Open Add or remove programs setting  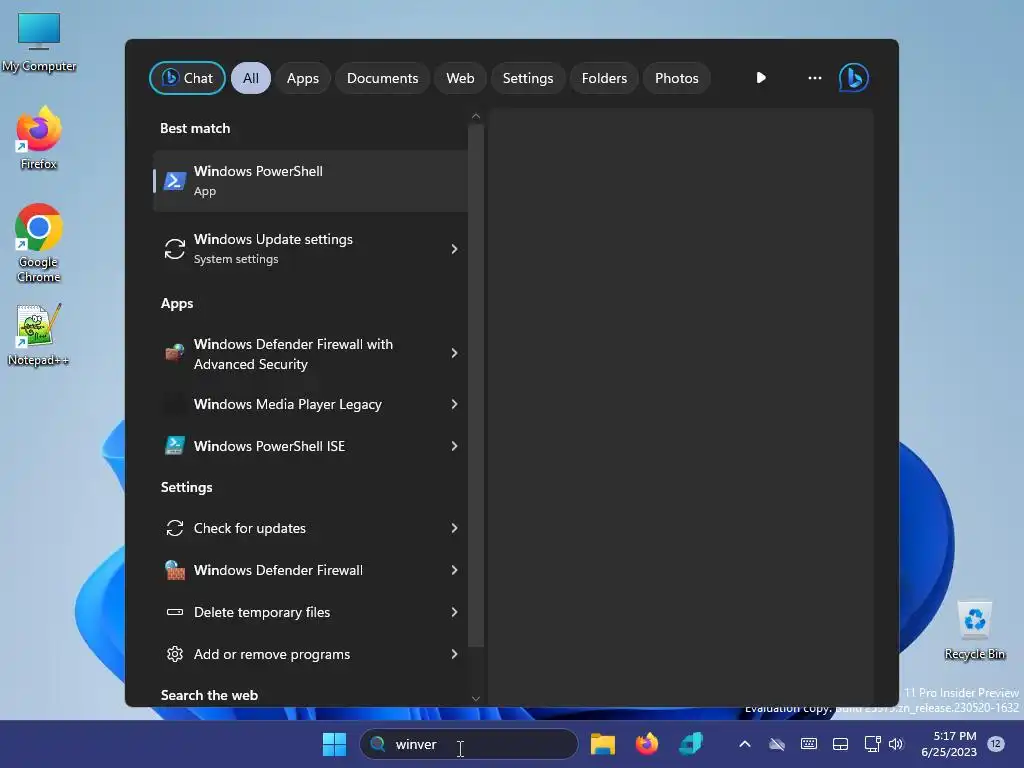tap(310, 654)
